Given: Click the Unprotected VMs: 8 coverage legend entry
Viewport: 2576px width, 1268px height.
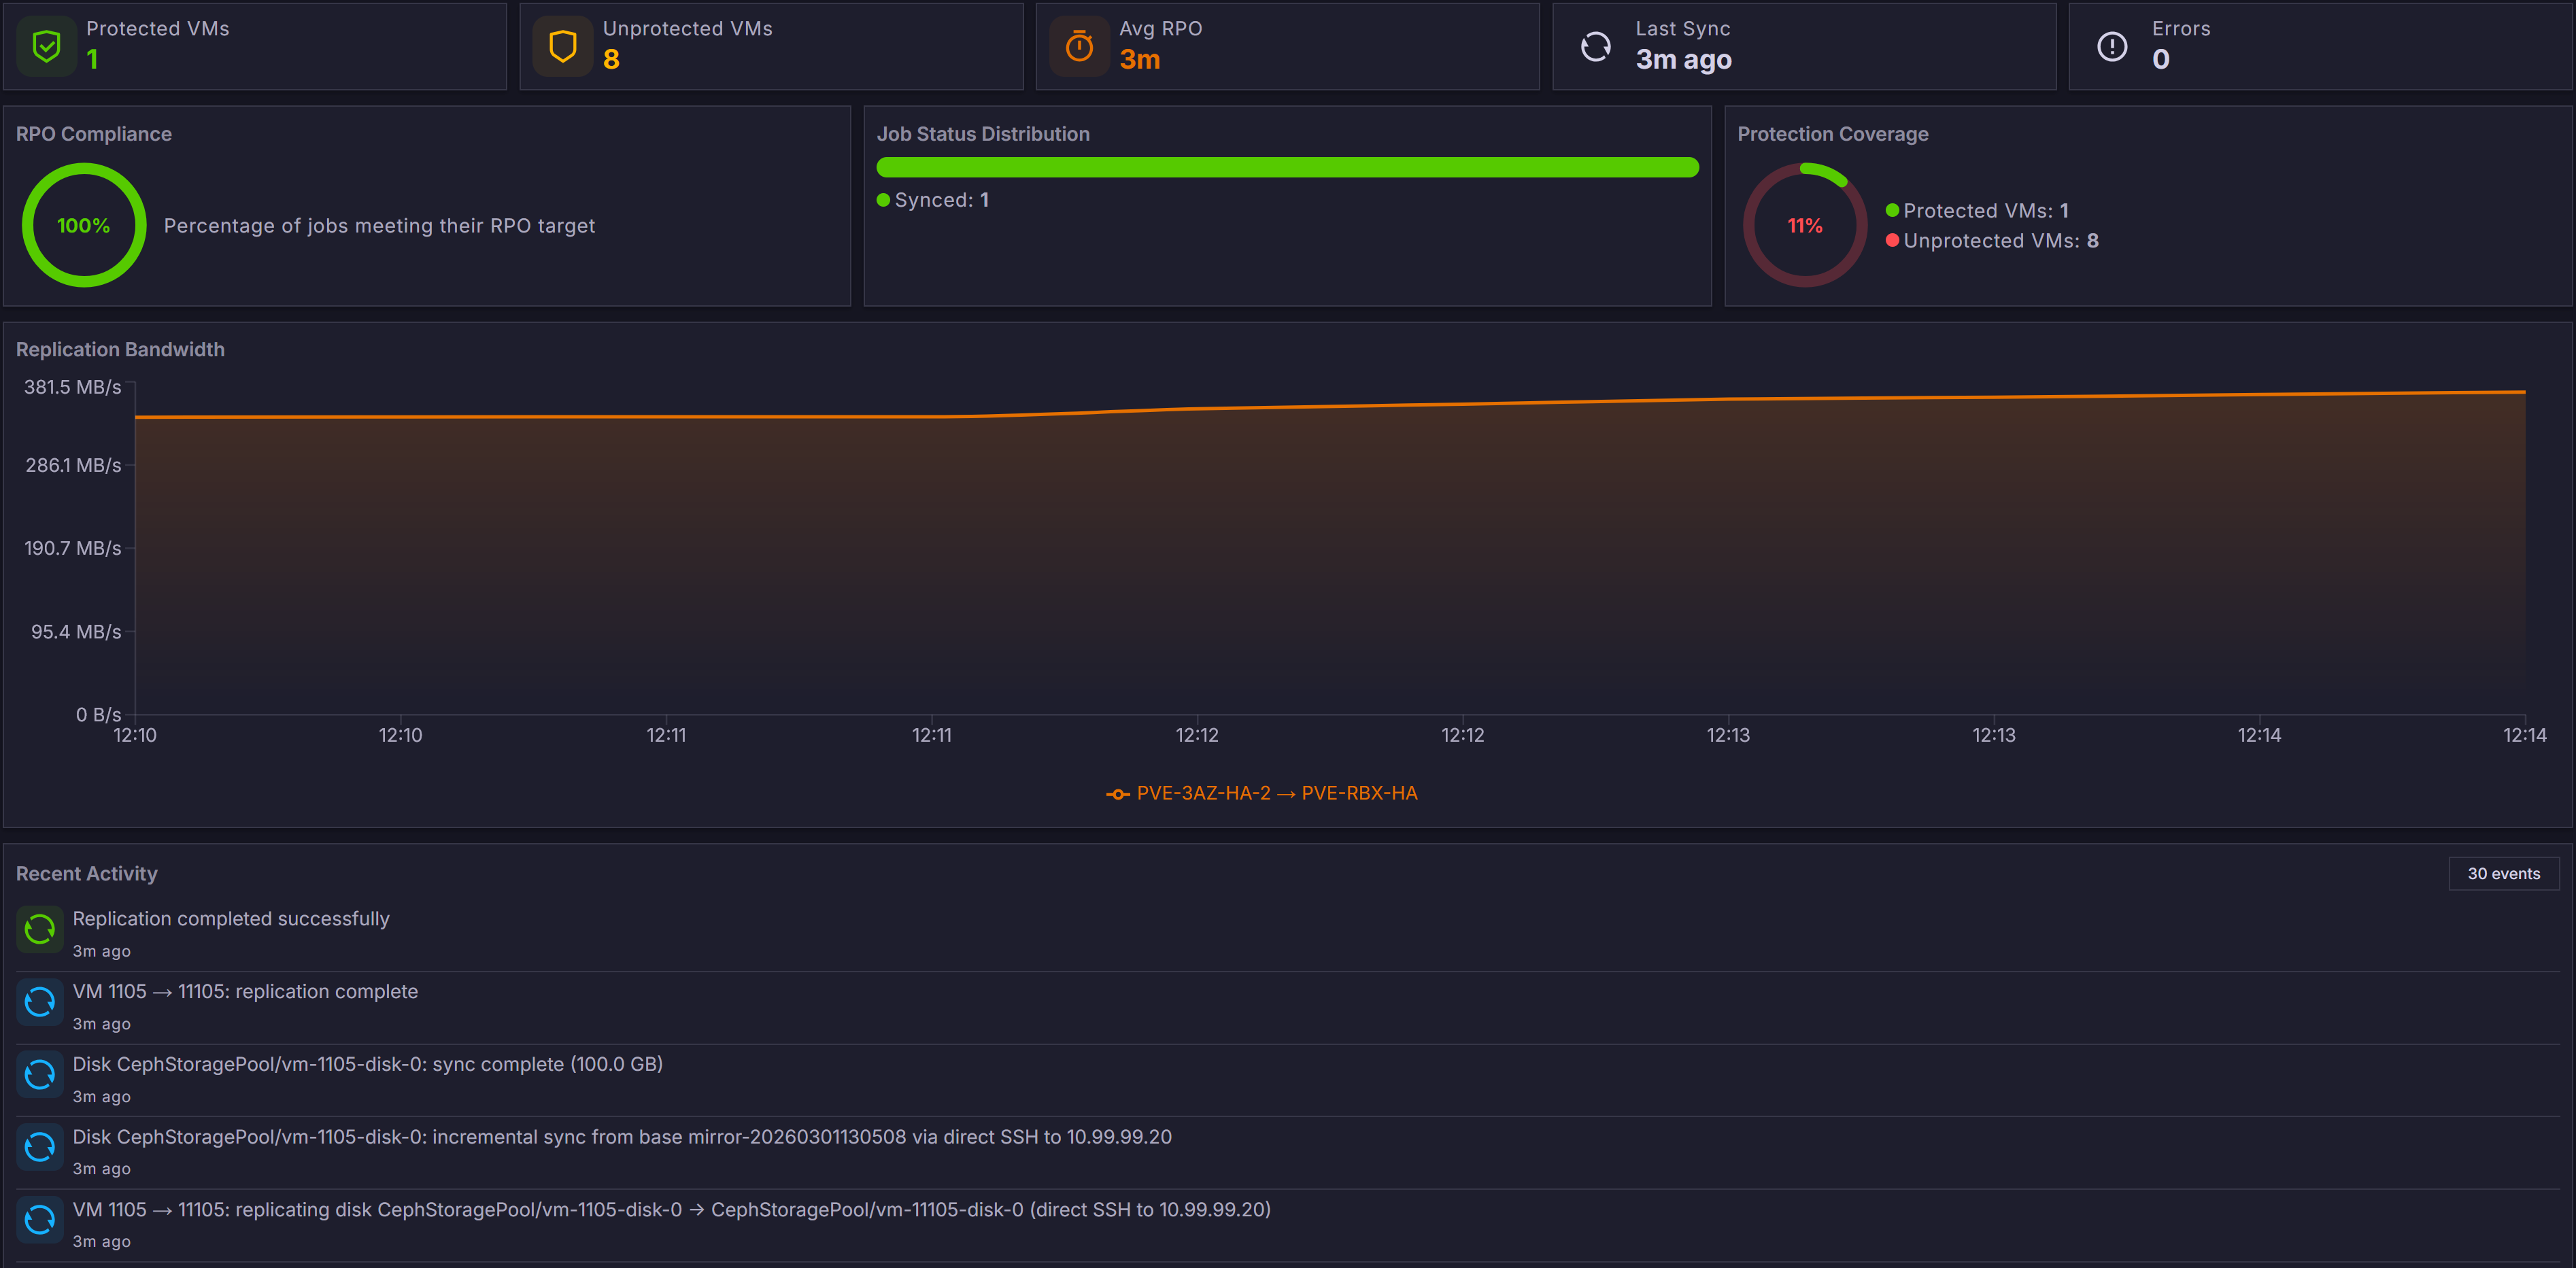Looking at the screenshot, I should (1992, 241).
